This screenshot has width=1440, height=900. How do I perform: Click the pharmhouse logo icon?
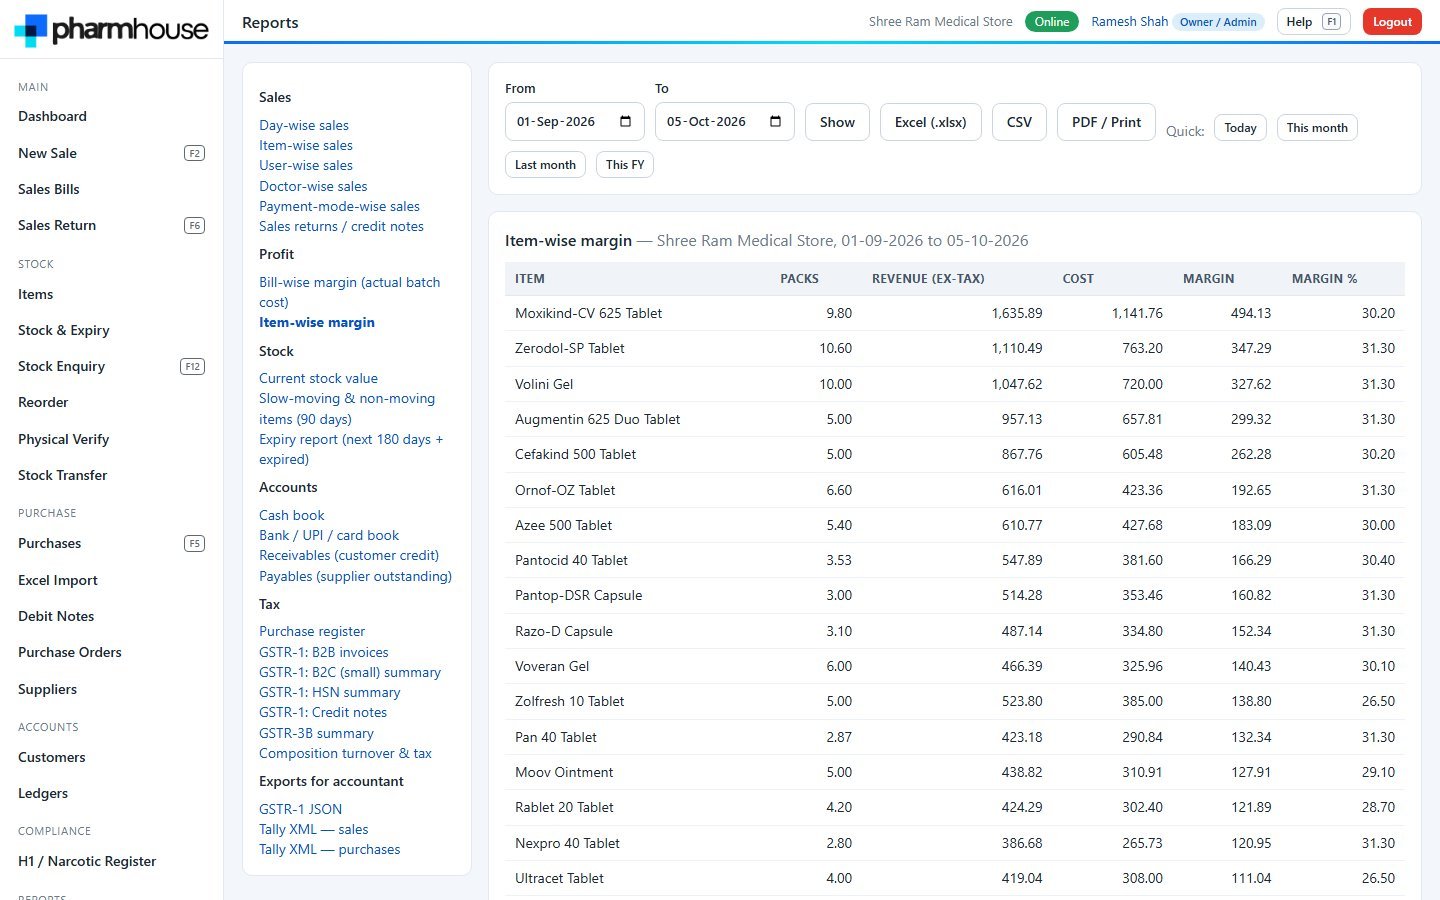coord(30,30)
